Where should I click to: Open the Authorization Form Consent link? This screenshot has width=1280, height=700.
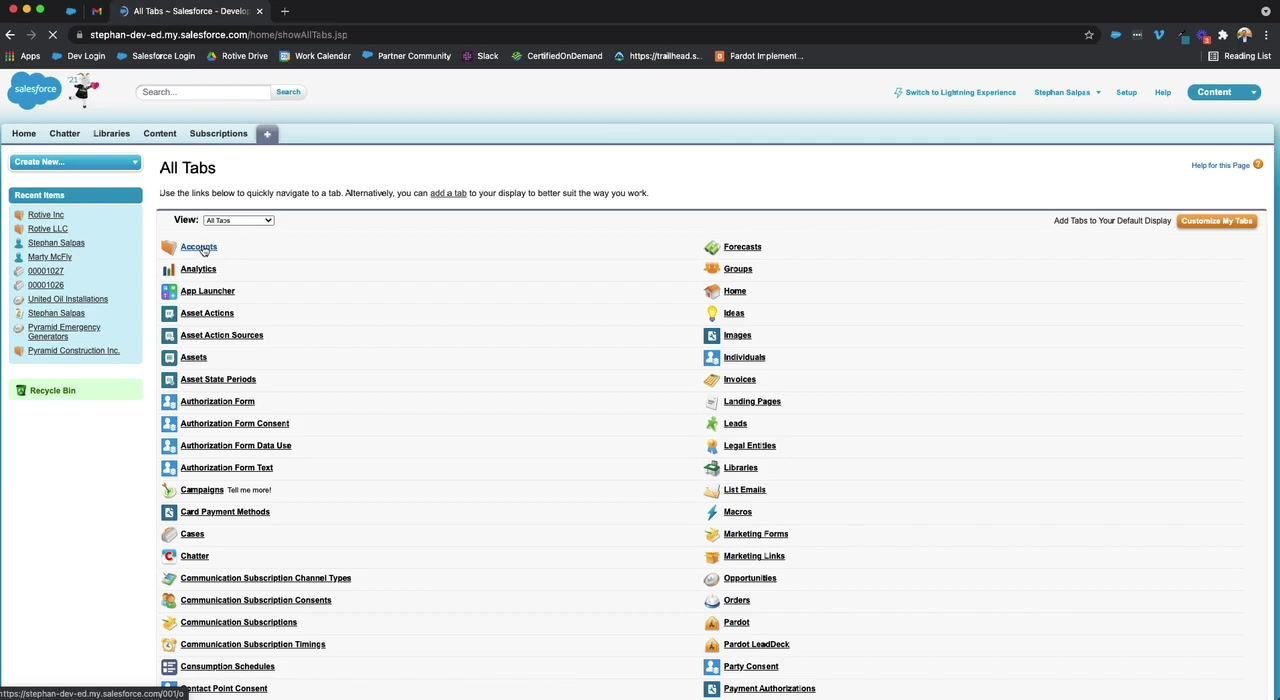pyautogui.click(x=235, y=424)
